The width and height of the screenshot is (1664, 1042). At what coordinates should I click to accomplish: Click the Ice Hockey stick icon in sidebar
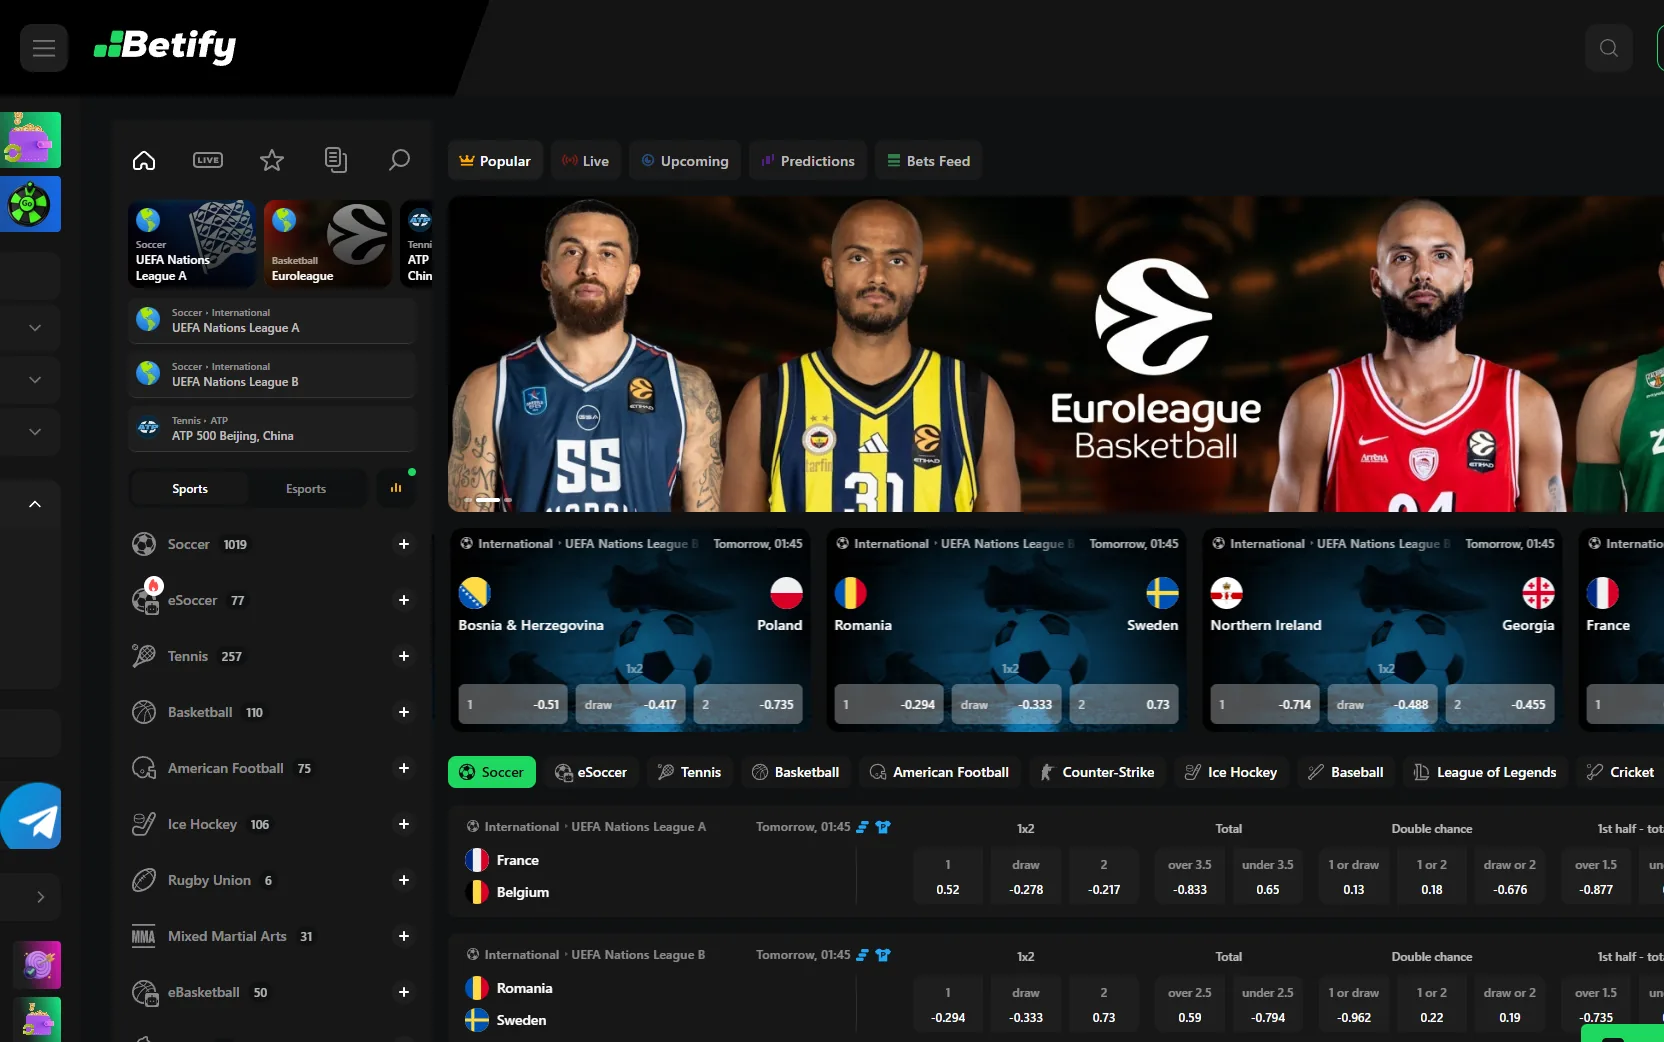tap(144, 824)
